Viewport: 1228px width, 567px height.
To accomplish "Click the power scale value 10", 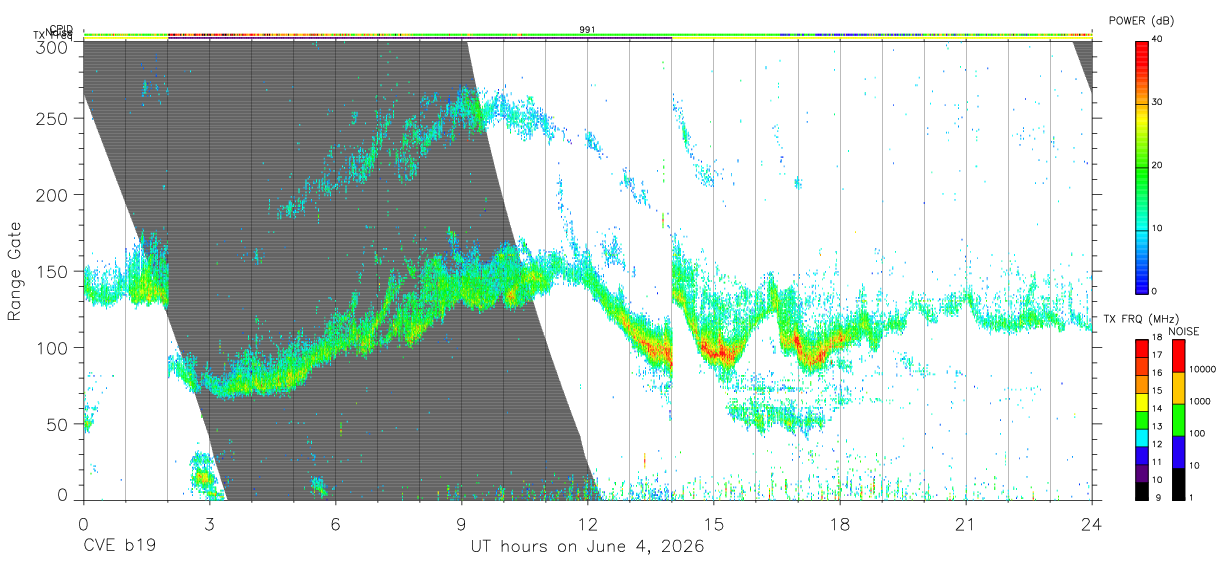I will click(x=1158, y=229).
